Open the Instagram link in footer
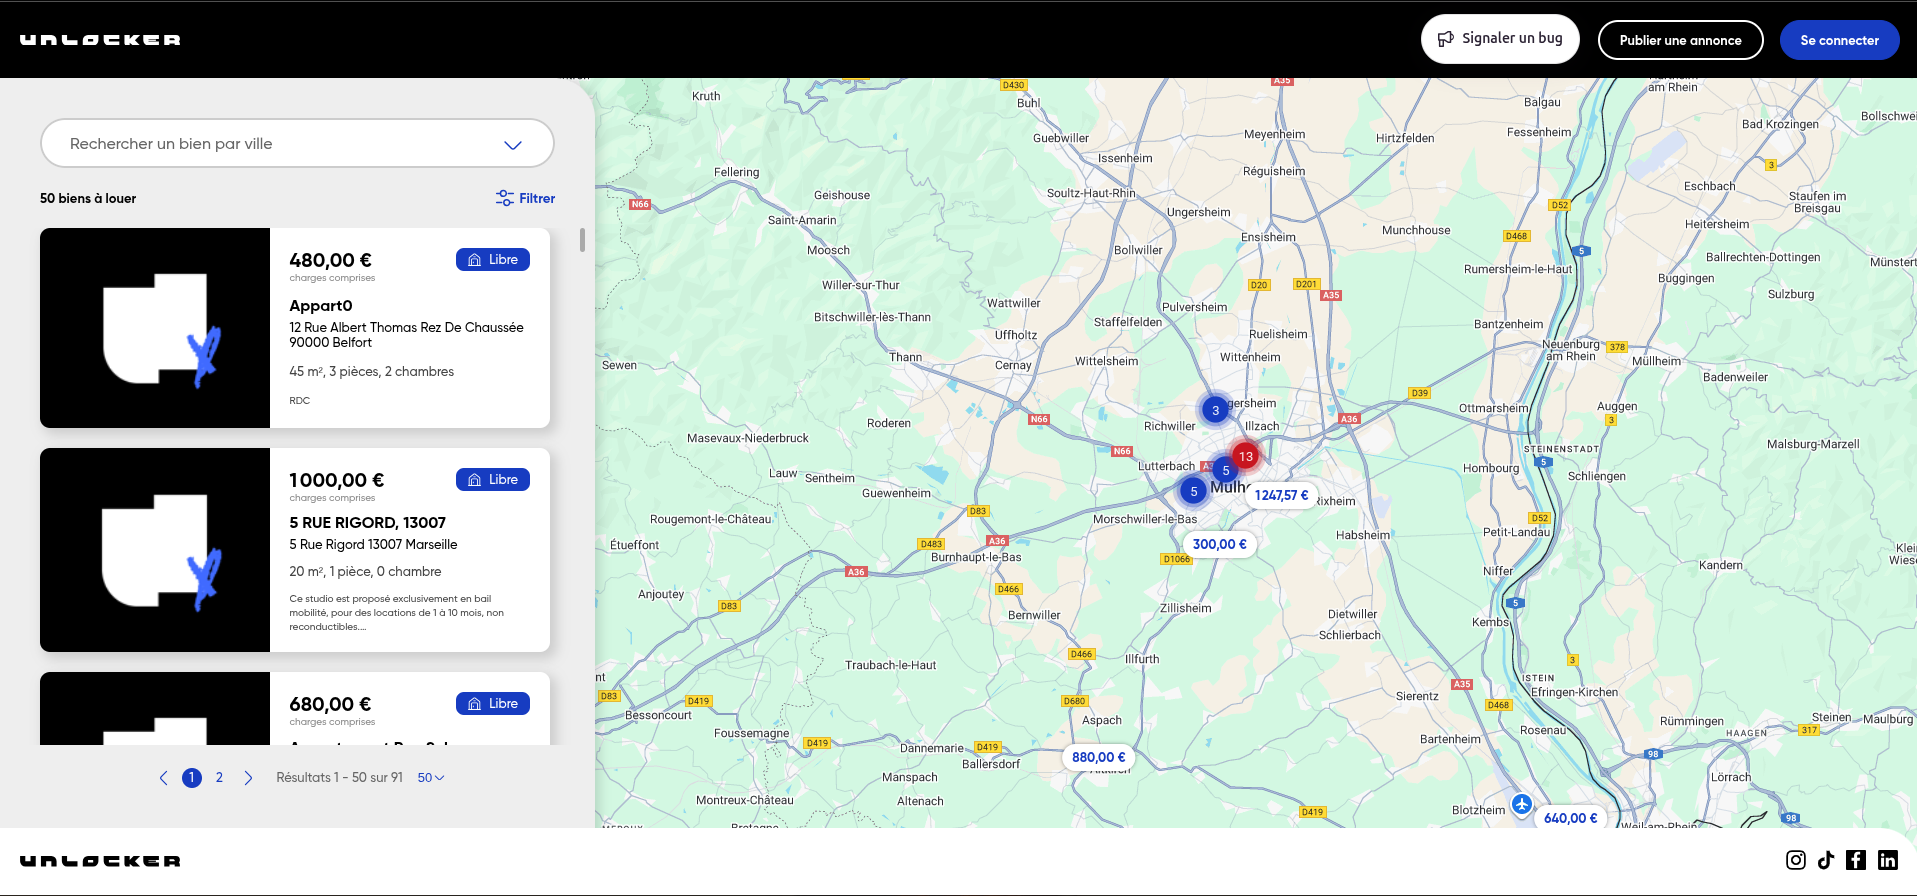 click(x=1796, y=860)
